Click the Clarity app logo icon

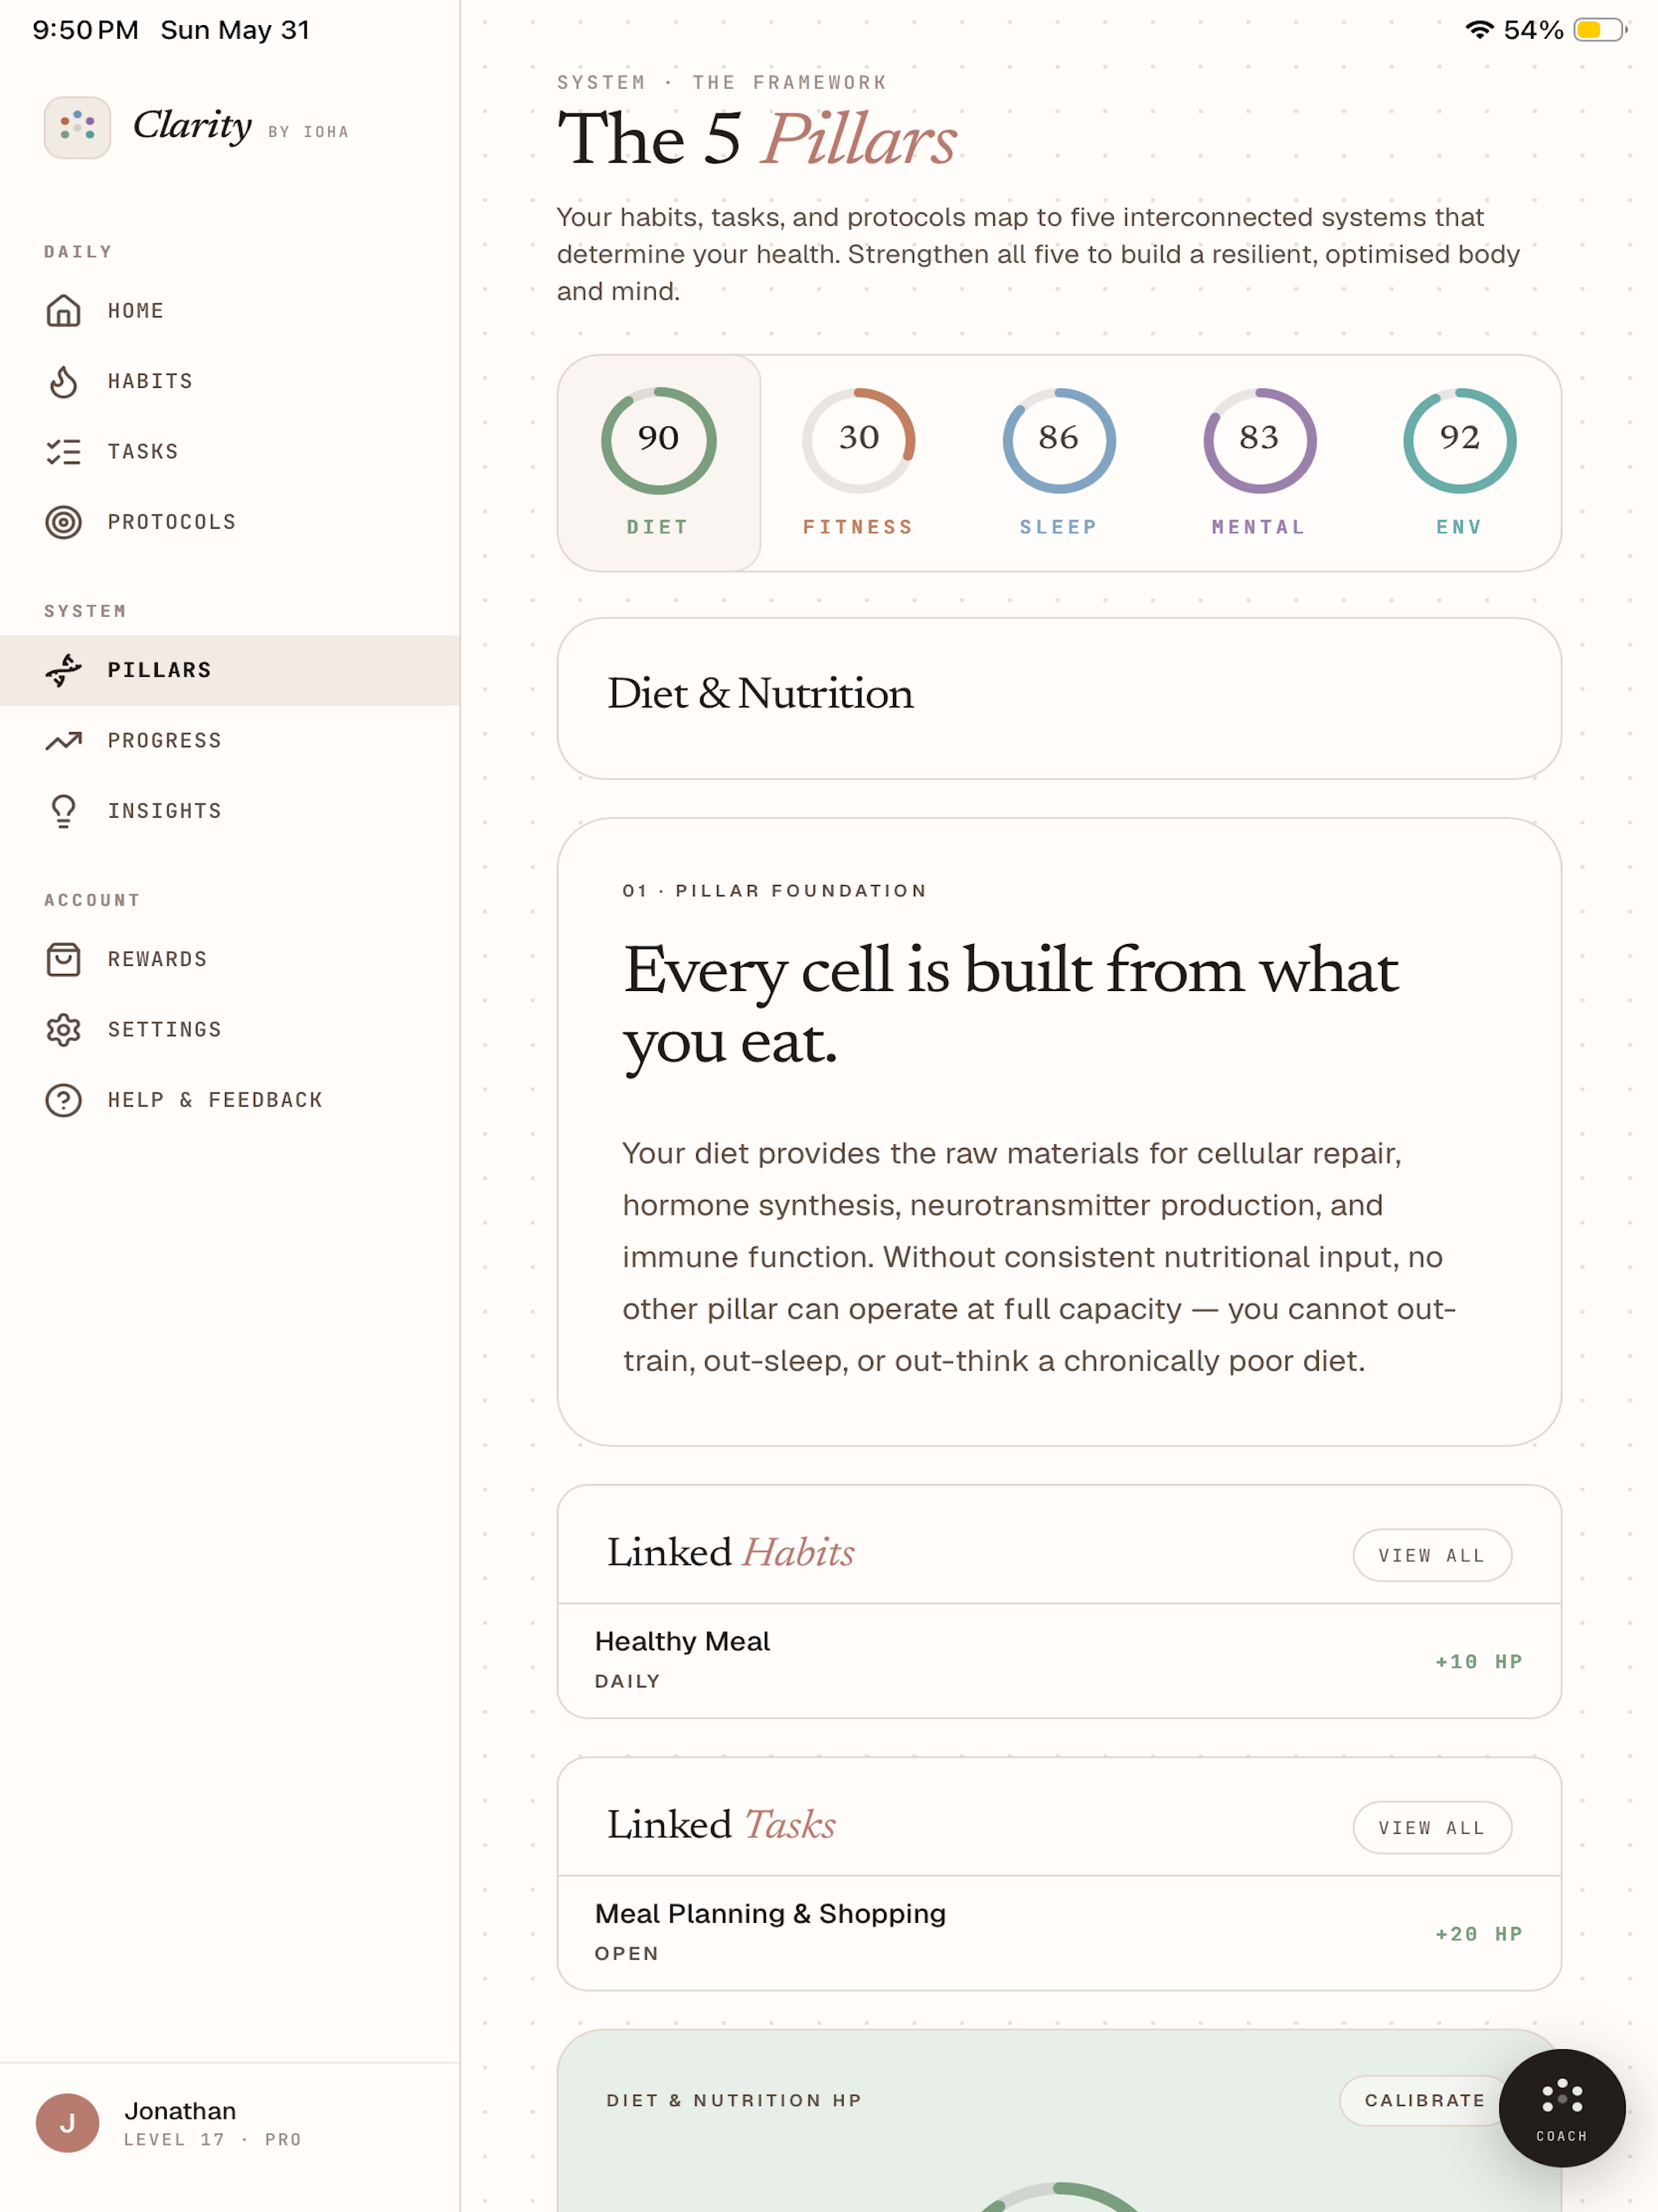[x=77, y=127]
